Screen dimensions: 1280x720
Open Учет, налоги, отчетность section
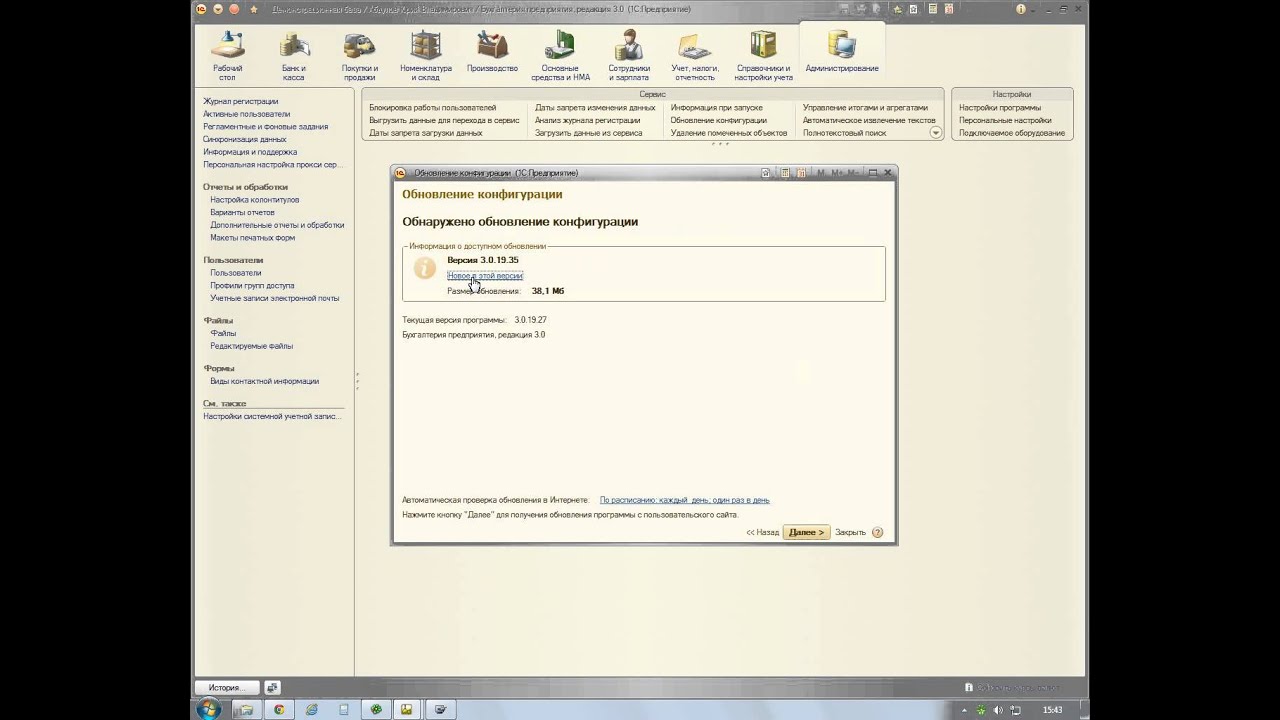[x=694, y=56]
